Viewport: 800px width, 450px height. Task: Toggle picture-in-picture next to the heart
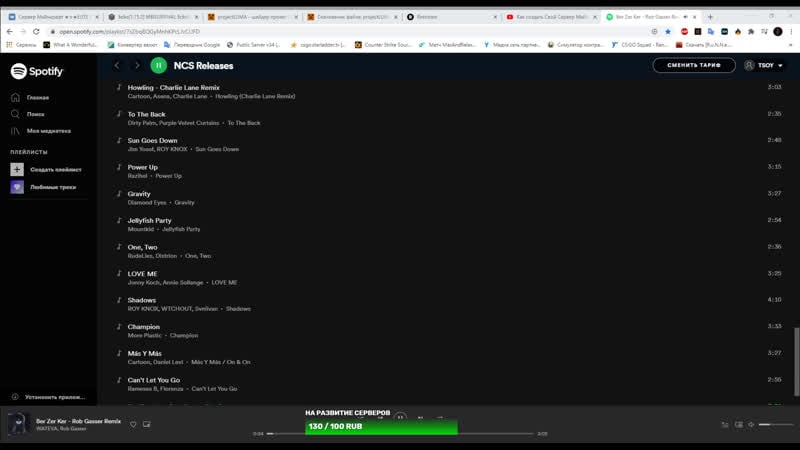tap(146, 424)
